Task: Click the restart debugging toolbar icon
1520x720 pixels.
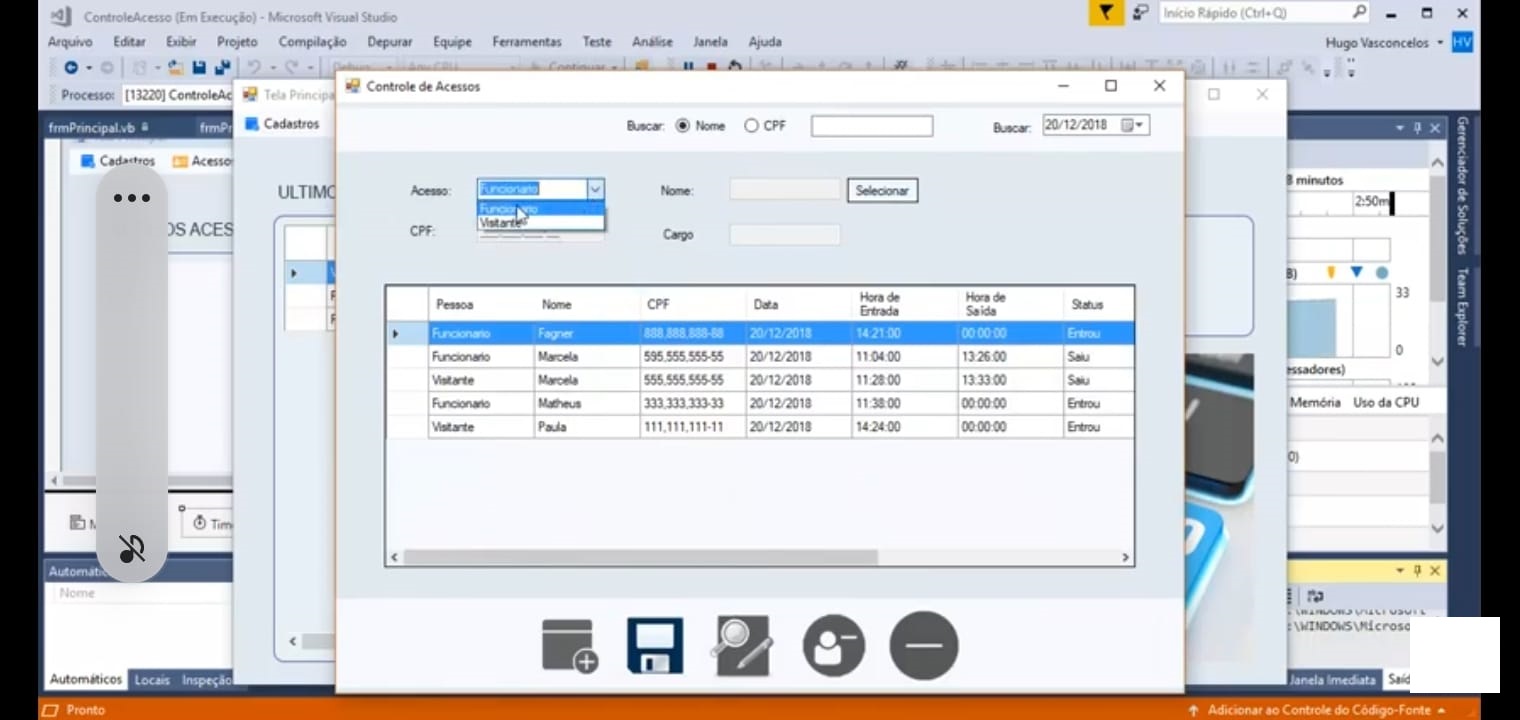Action: (x=735, y=68)
